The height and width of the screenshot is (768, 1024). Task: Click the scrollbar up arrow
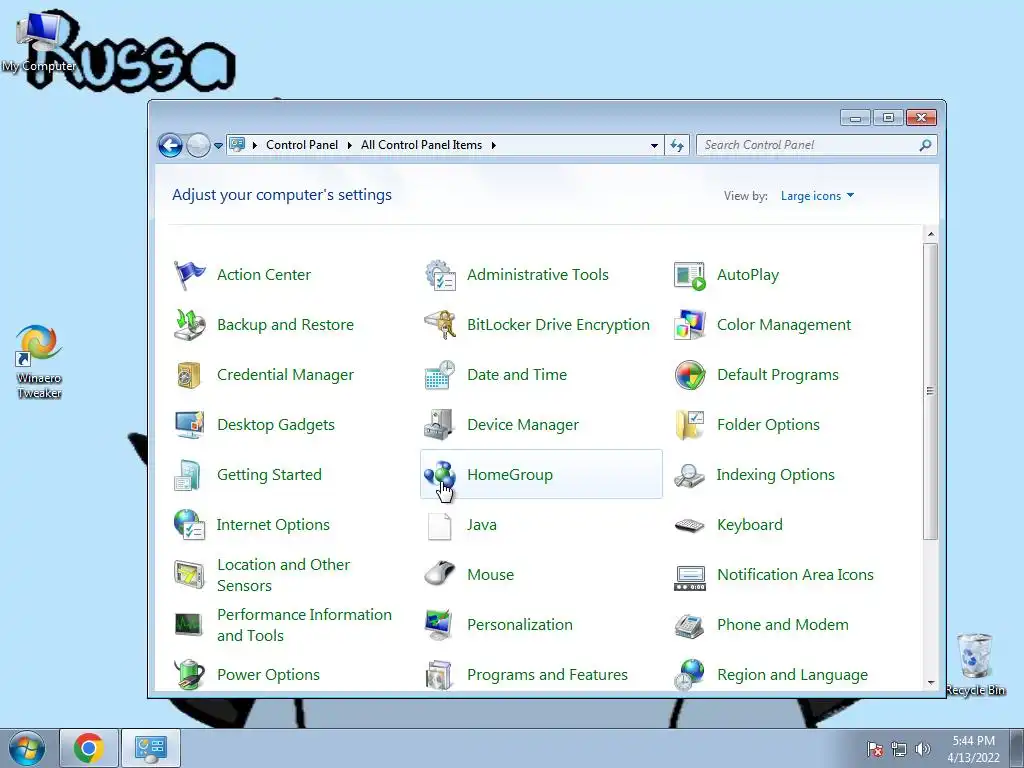[x=931, y=234]
